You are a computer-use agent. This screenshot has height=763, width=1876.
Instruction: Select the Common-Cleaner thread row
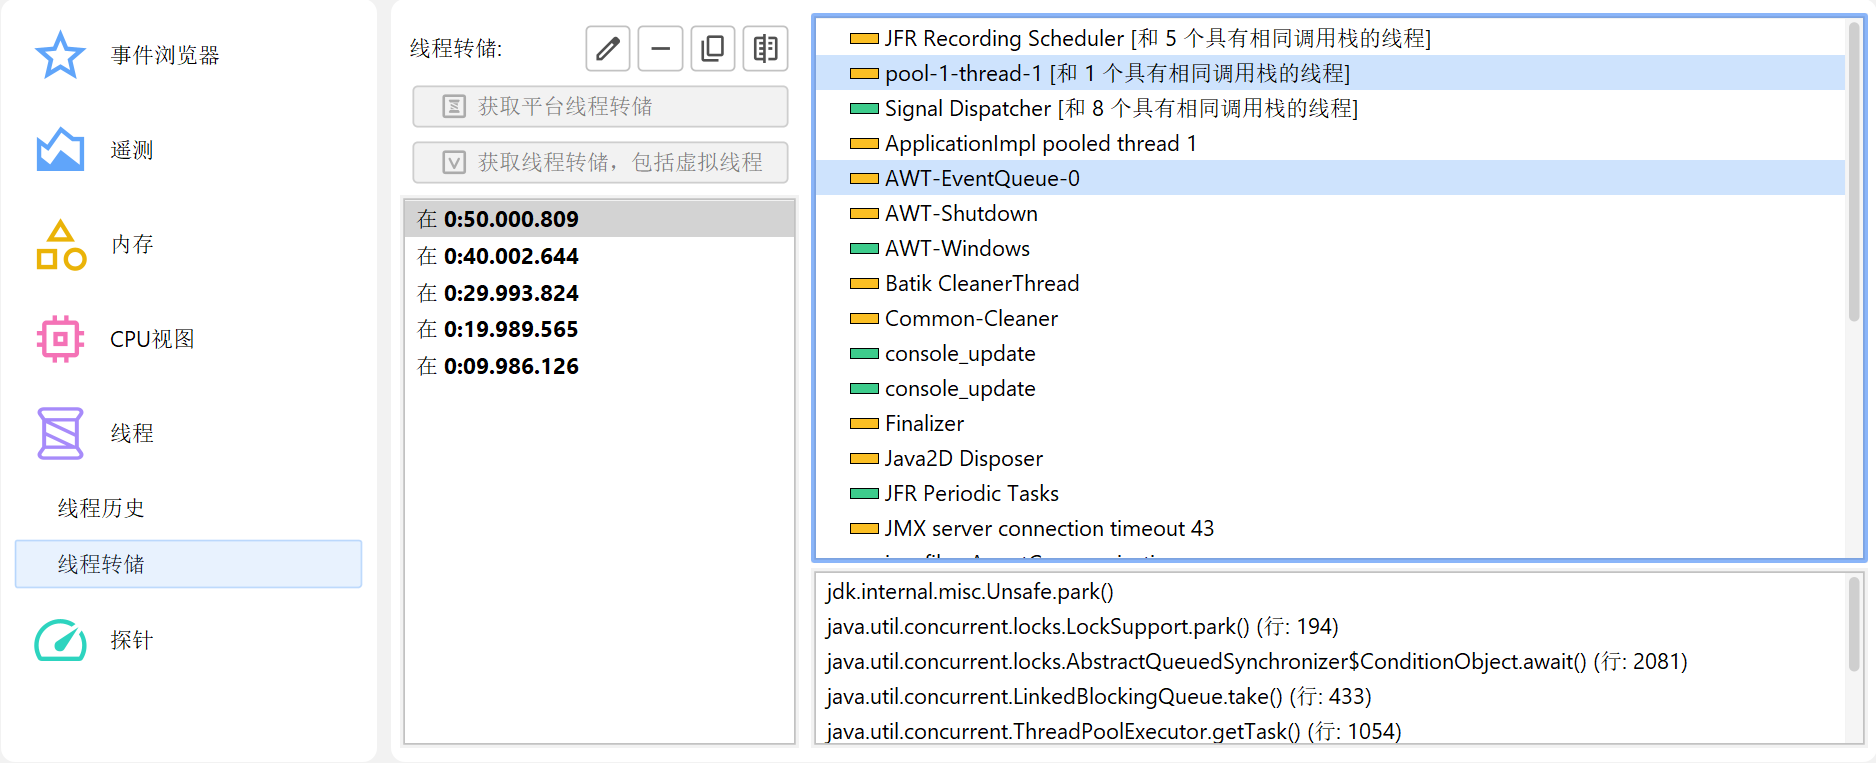[1331, 318]
